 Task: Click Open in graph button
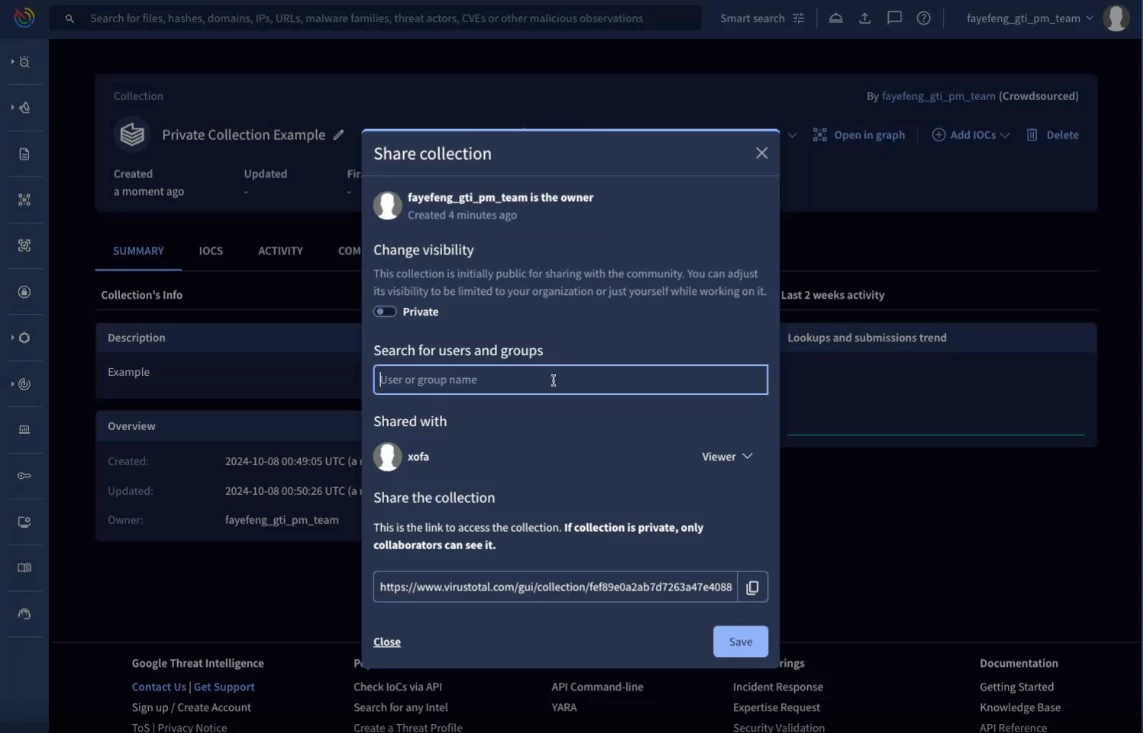click(859, 135)
